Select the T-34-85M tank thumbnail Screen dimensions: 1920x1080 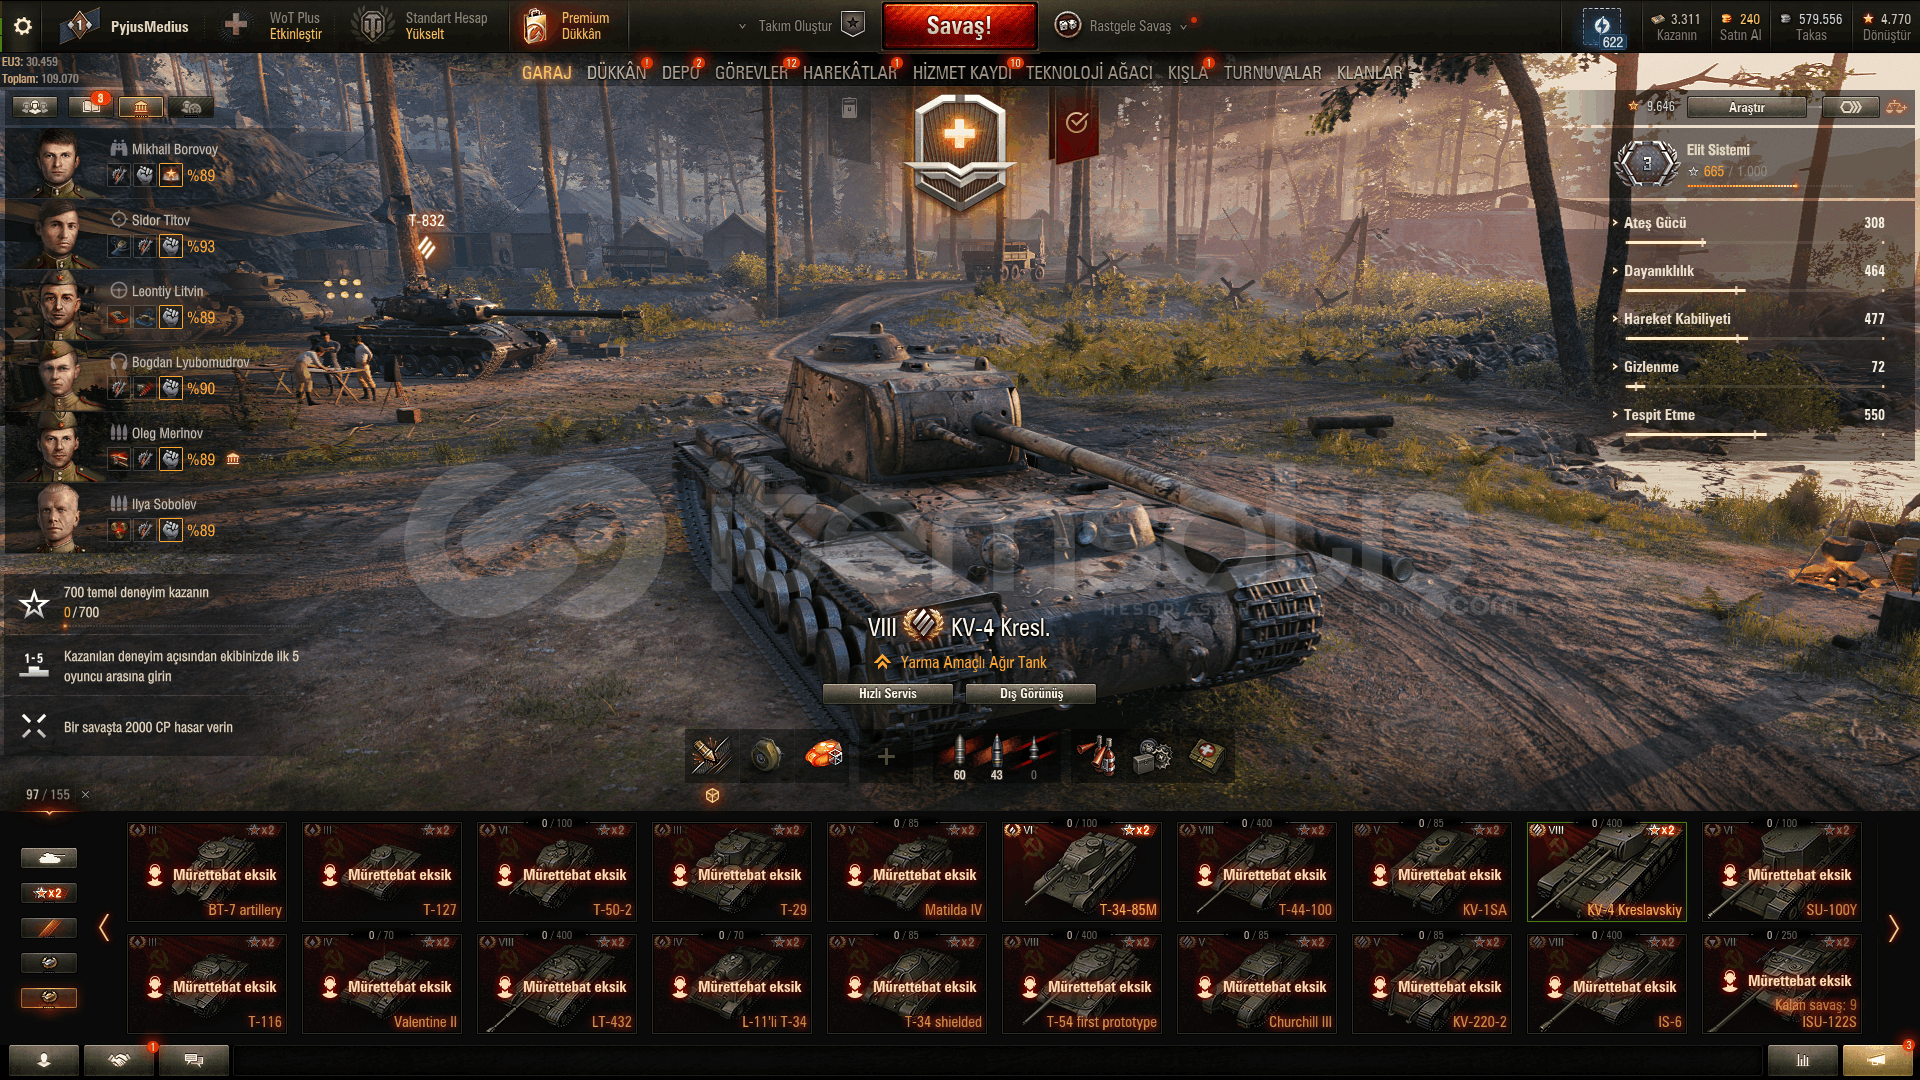pyautogui.click(x=1082, y=871)
